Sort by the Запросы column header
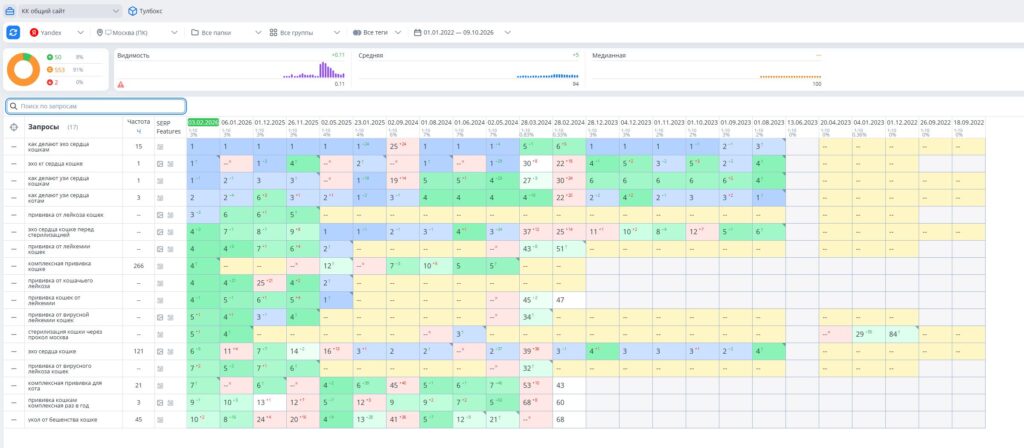This screenshot has width=1024, height=448. (x=44, y=127)
